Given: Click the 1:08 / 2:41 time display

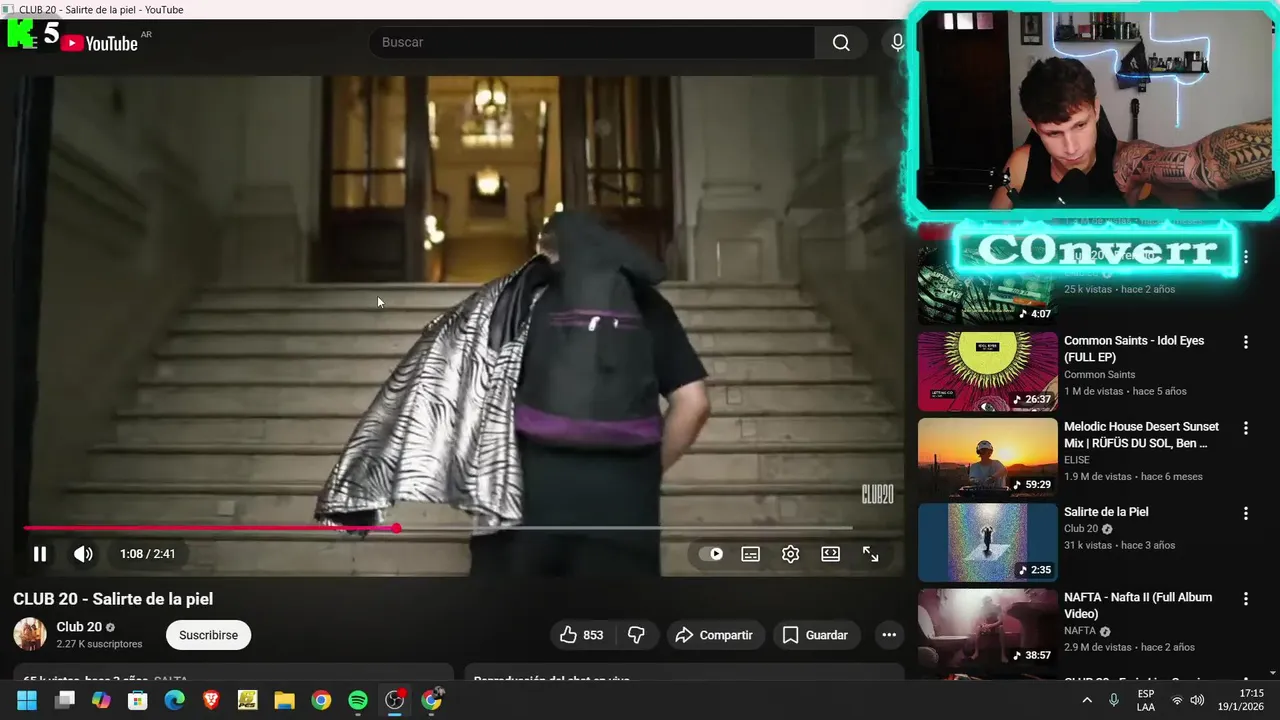Looking at the screenshot, I should tap(147, 554).
